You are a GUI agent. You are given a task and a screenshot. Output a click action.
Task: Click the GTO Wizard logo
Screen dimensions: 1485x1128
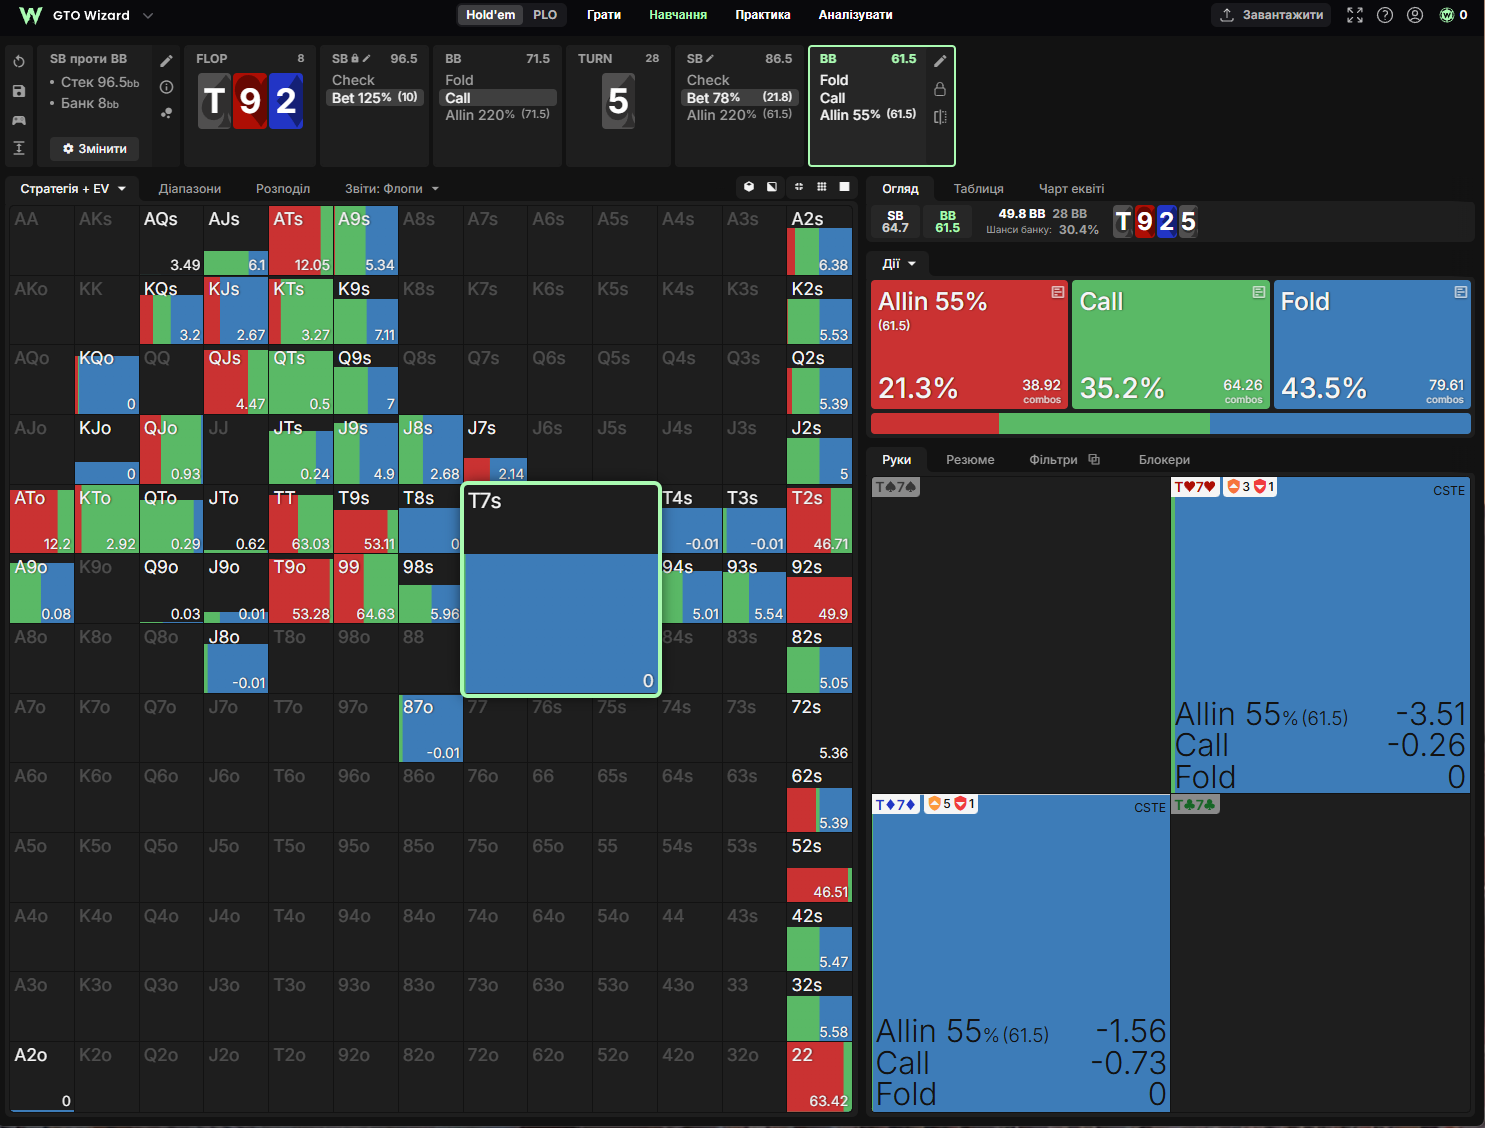[x=31, y=15]
